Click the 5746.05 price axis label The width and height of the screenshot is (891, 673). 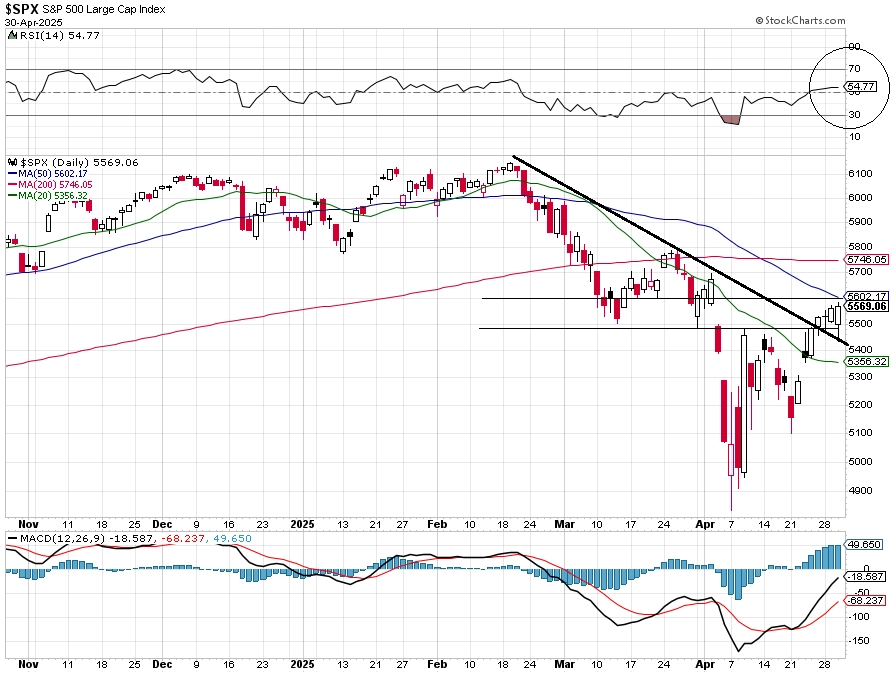coord(866,259)
